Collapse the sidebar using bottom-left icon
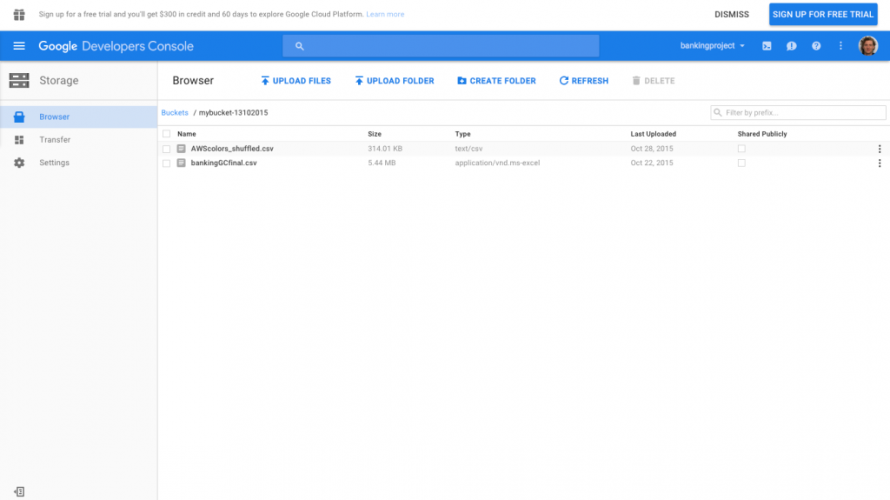The width and height of the screenshot is (890, 500). 19,491
